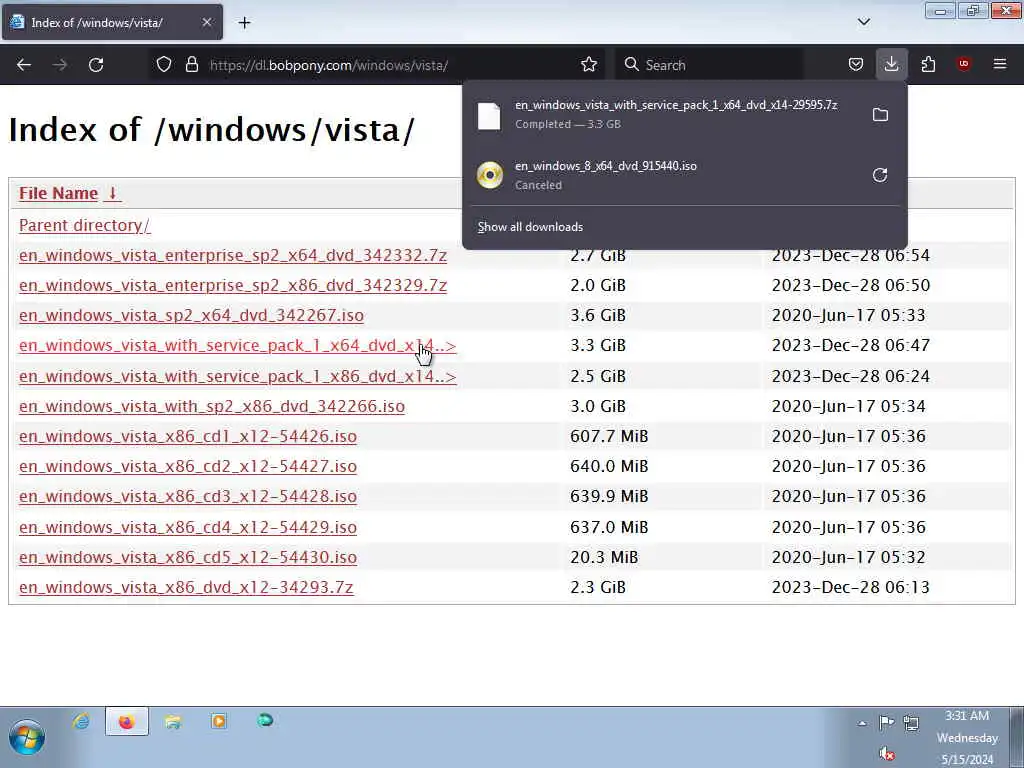Screen dimensions: 1024x768
Task: Download the x86 cd3 x12-54428 iso
Action: (188, 496)
